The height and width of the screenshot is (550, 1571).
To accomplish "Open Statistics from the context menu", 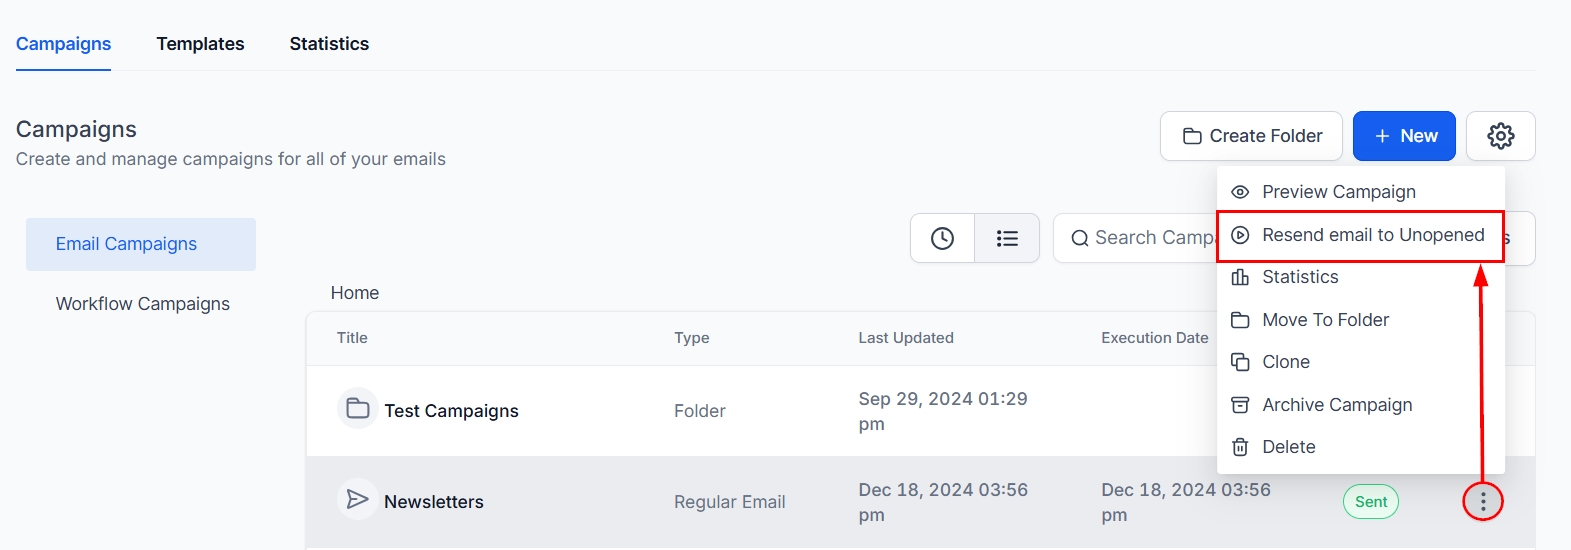I will click(x=1299, y=277).
